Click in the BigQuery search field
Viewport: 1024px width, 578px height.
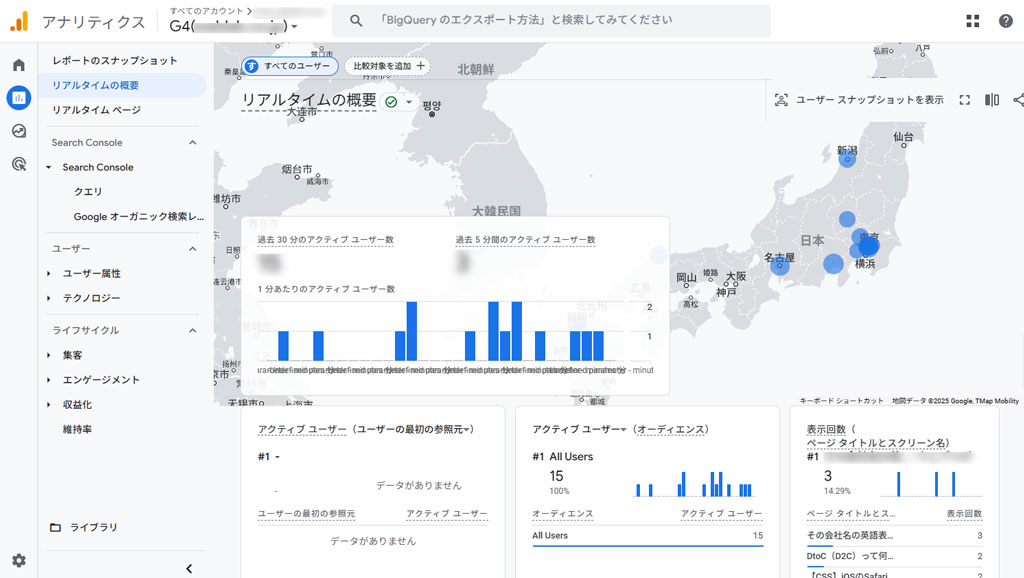(x=551, y=20)
